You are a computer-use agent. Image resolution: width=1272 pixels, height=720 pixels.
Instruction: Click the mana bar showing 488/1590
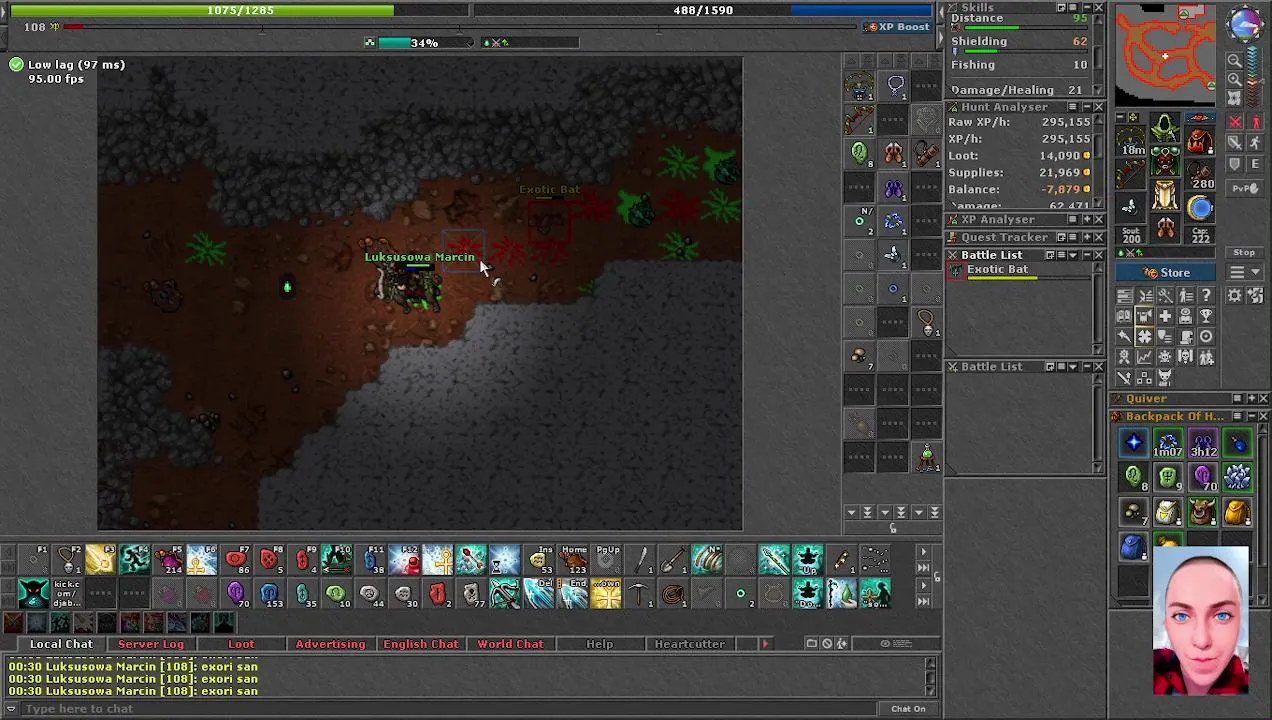pos(703,10)
